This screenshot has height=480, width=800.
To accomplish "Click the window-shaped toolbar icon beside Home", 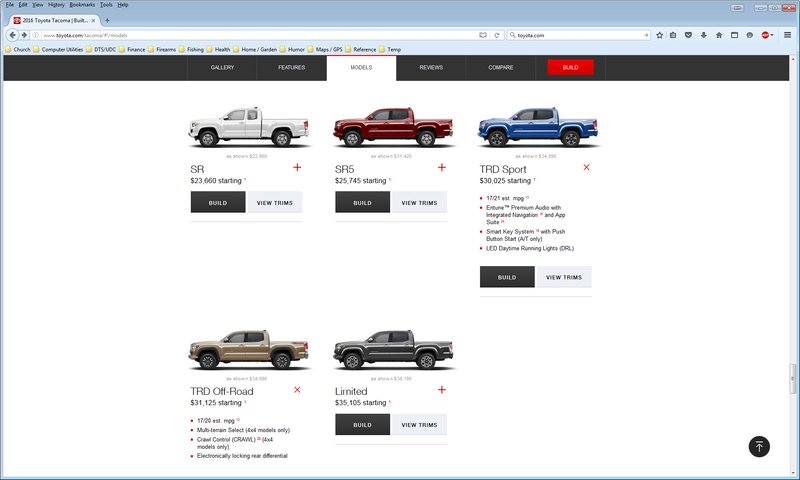I will (x=734, y=35).
